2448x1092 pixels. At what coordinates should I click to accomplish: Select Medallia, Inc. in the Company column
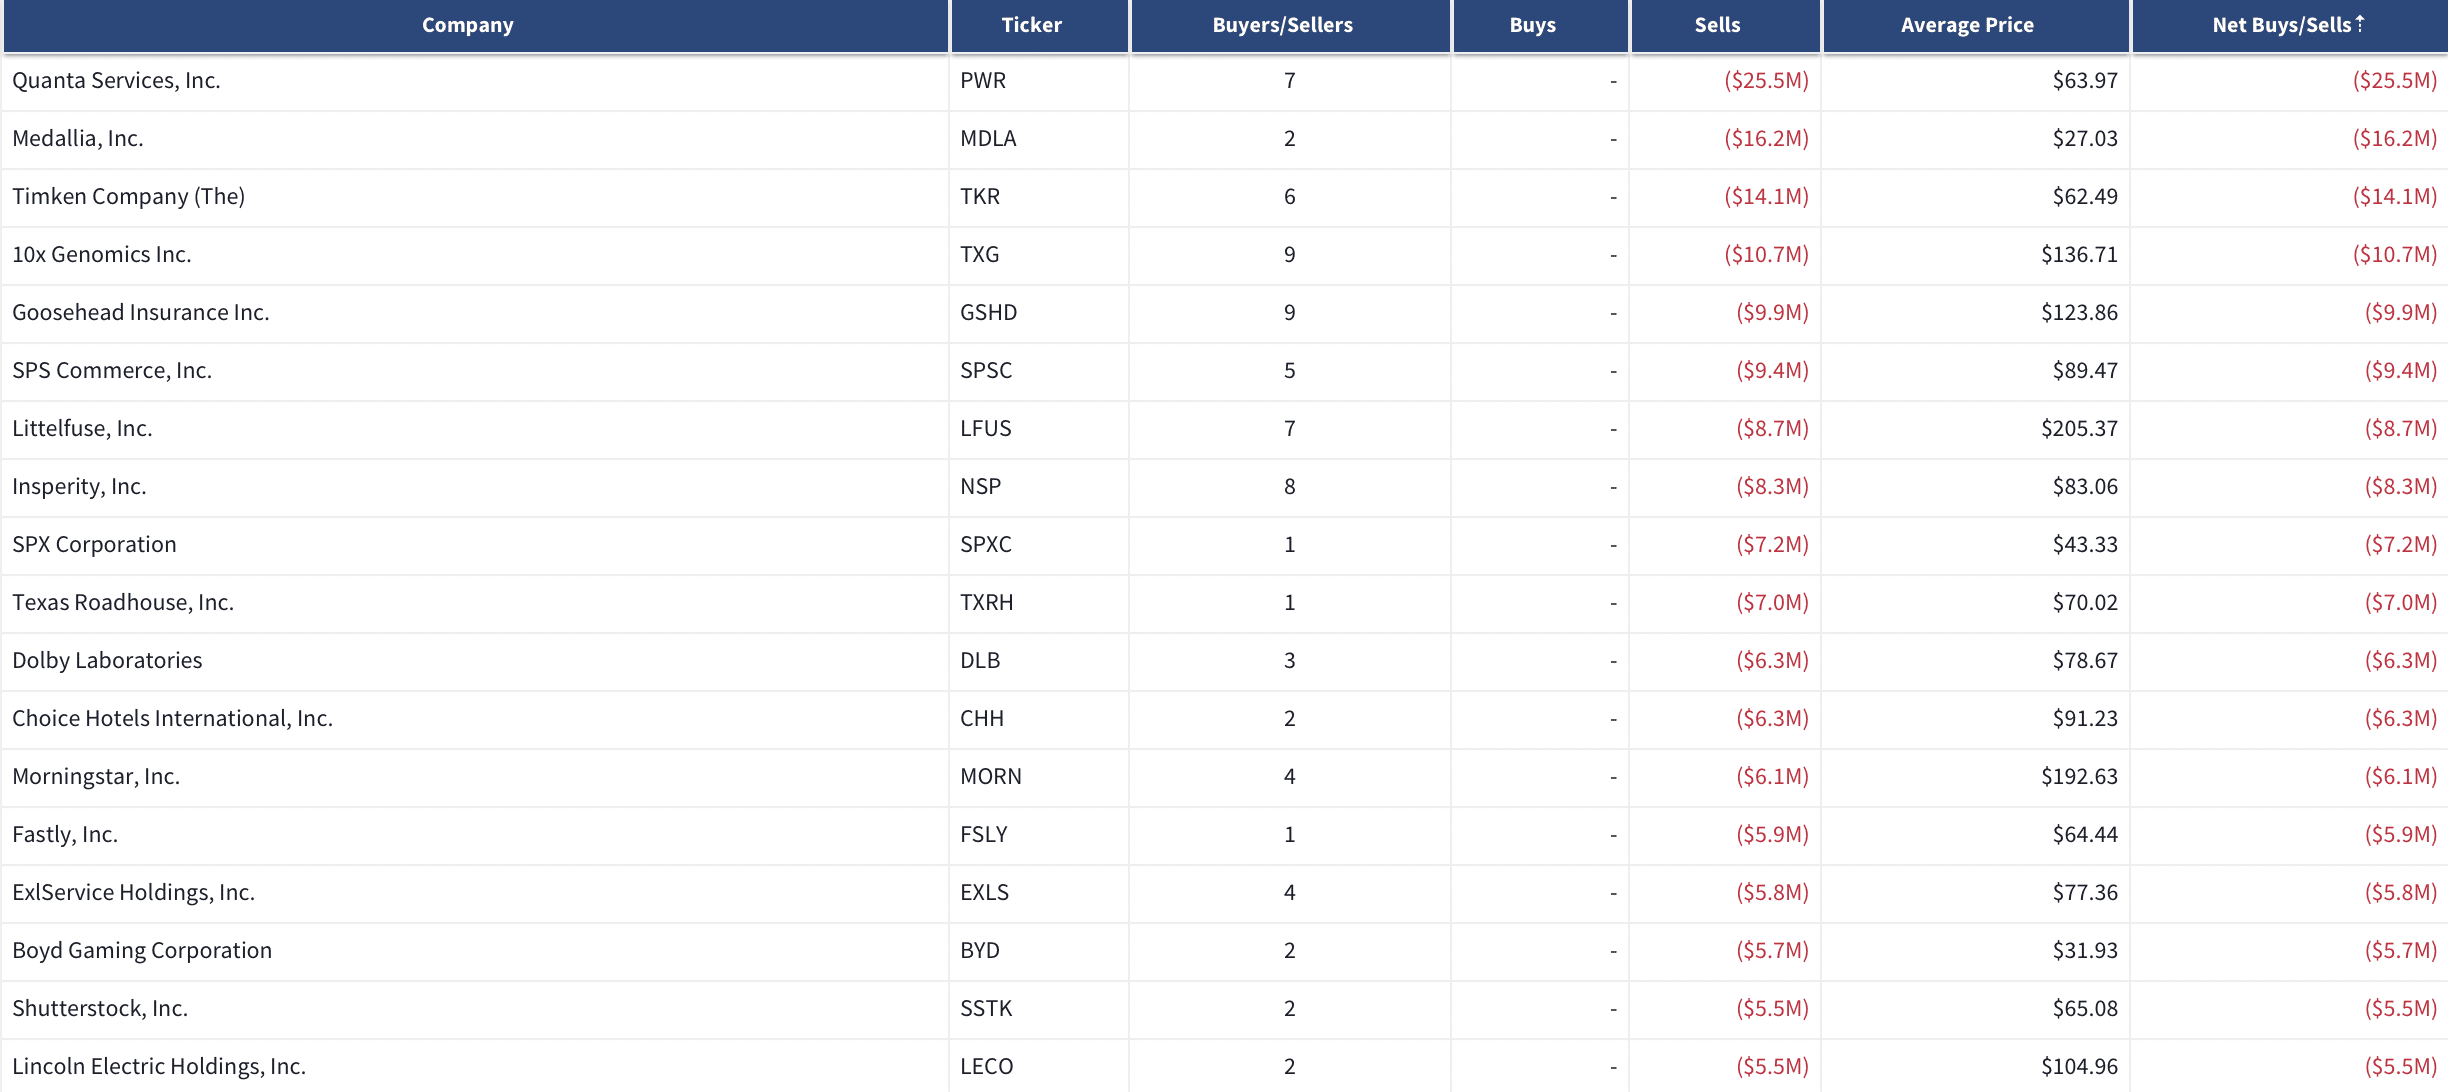tap(78, 138)
